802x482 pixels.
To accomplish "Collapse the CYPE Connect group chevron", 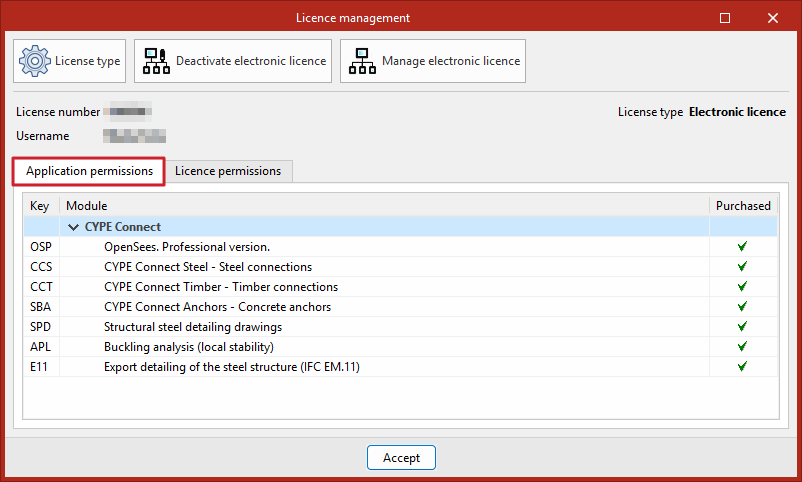I will (74, 227).
